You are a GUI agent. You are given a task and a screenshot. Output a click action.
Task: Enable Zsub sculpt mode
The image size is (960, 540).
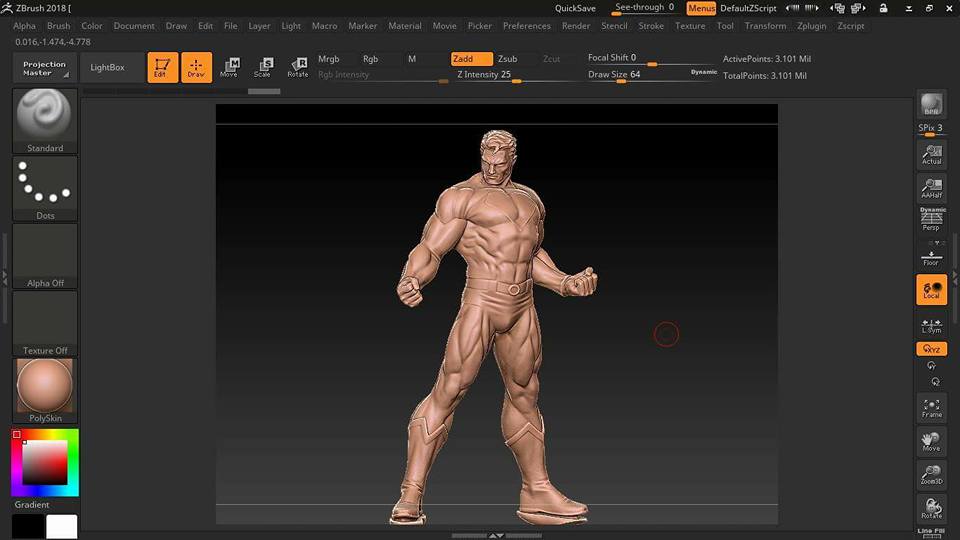point(508,59)
